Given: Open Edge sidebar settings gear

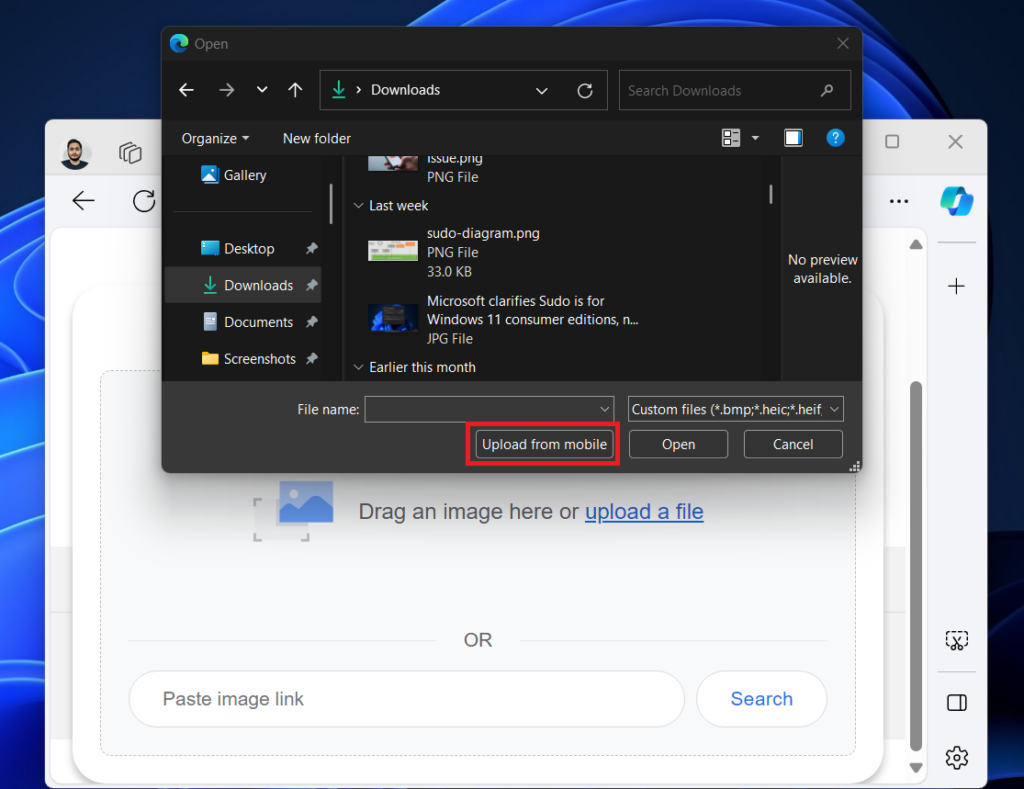Looking at the screenshot, I should pyautogui.click(x=956, y=758).
